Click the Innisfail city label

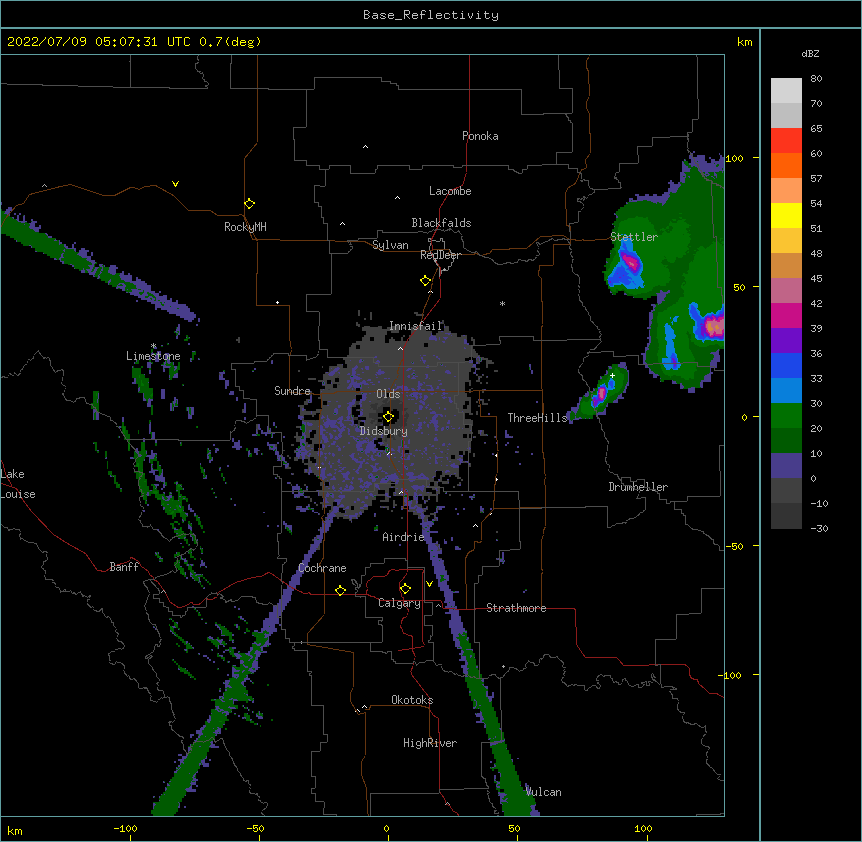pyautogui.click(x=416, y=326)
